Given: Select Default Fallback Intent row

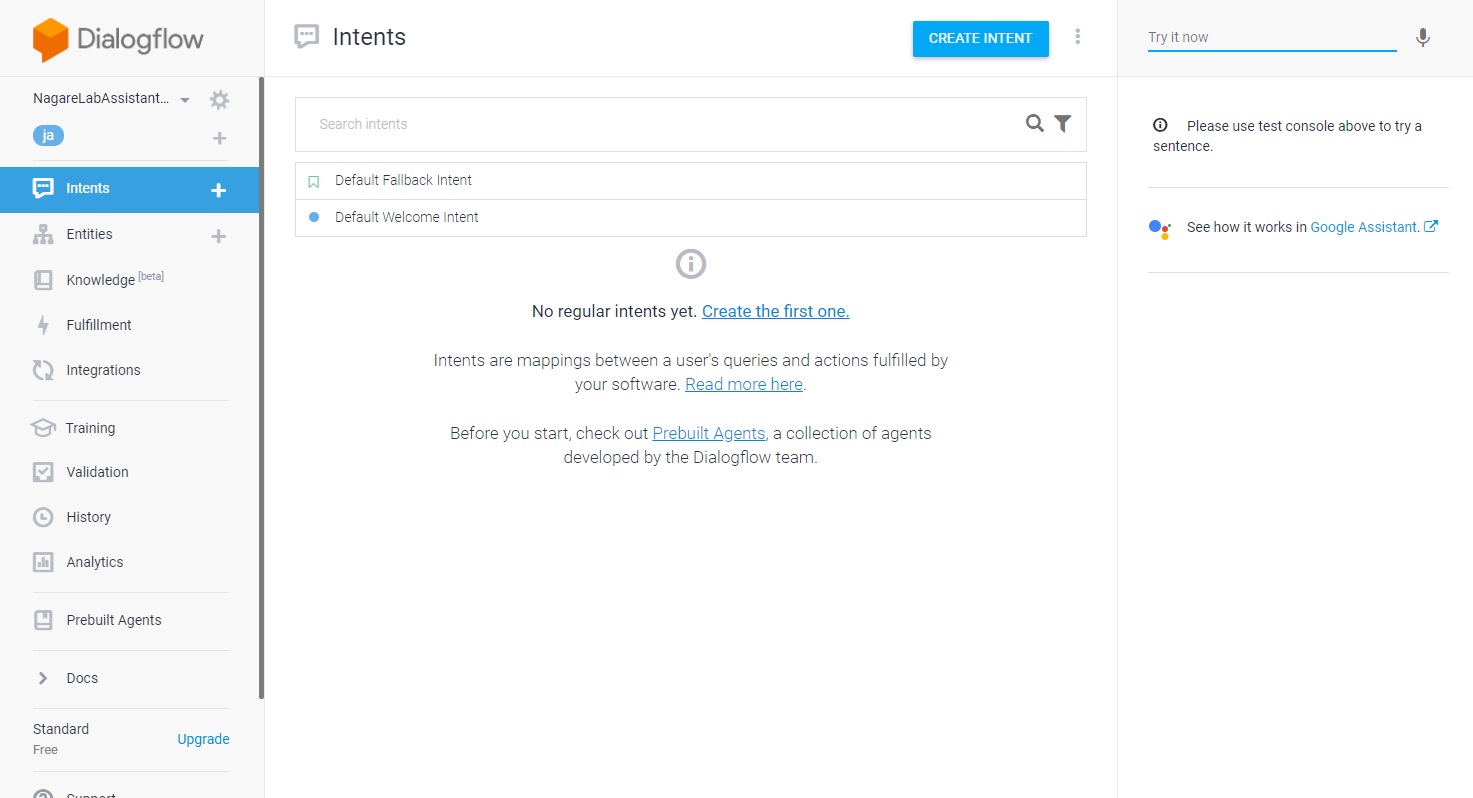Looking at the screenshot, I should [691, 181].
